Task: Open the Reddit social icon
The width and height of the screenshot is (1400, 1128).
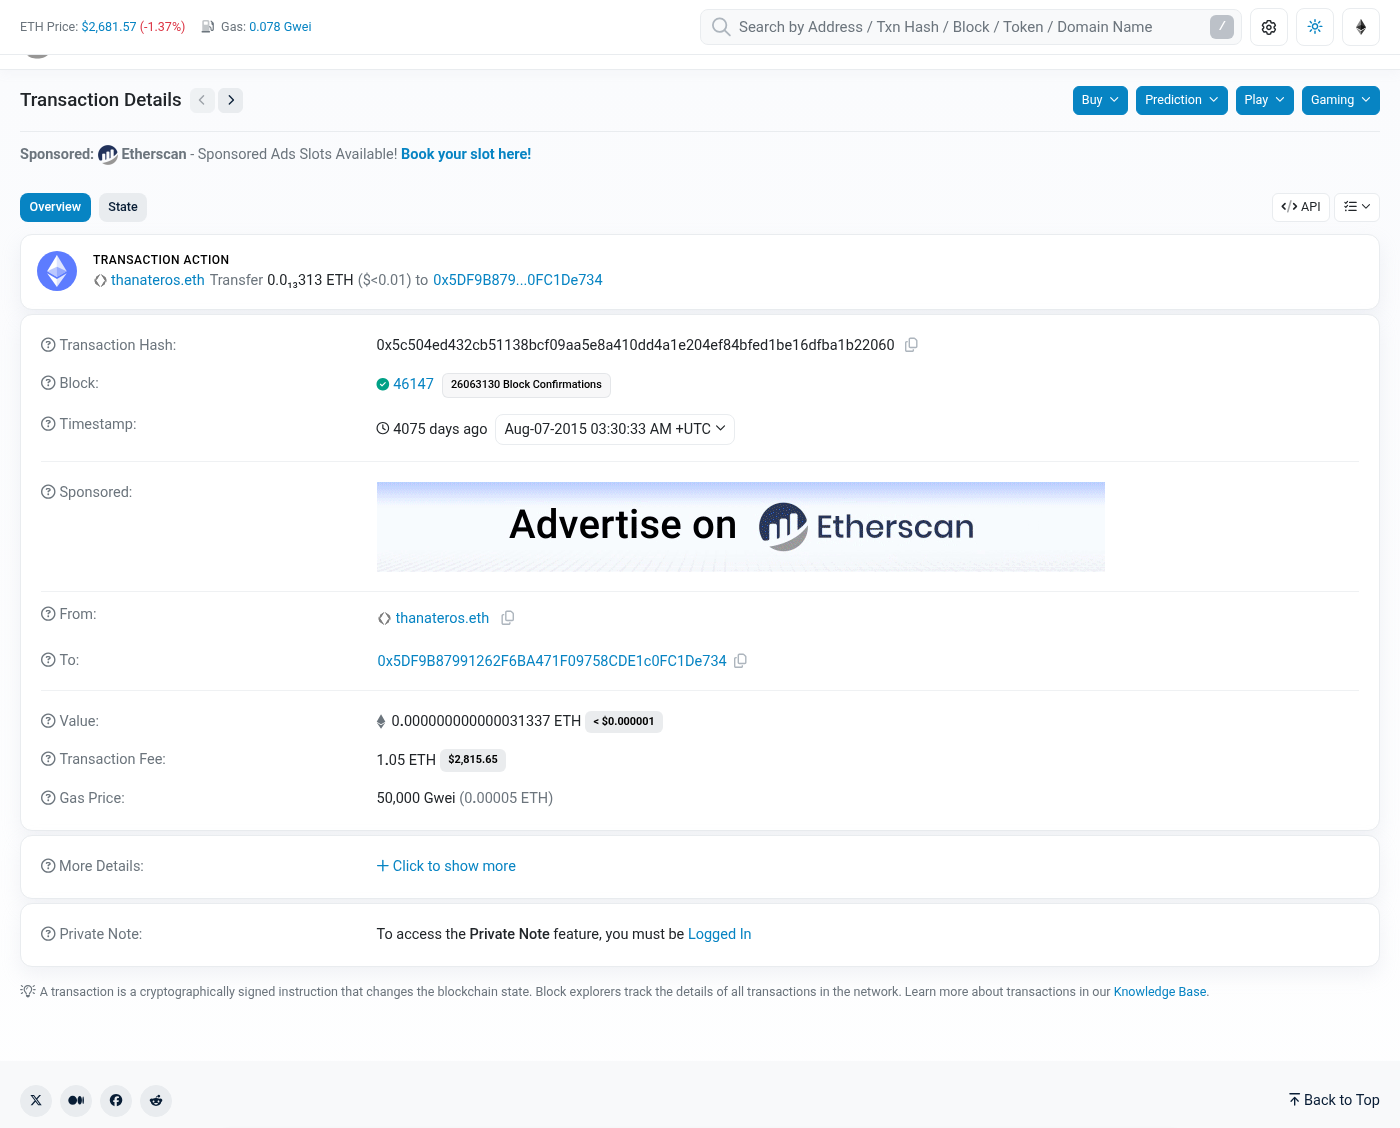Action: [x=156, y=1100]
